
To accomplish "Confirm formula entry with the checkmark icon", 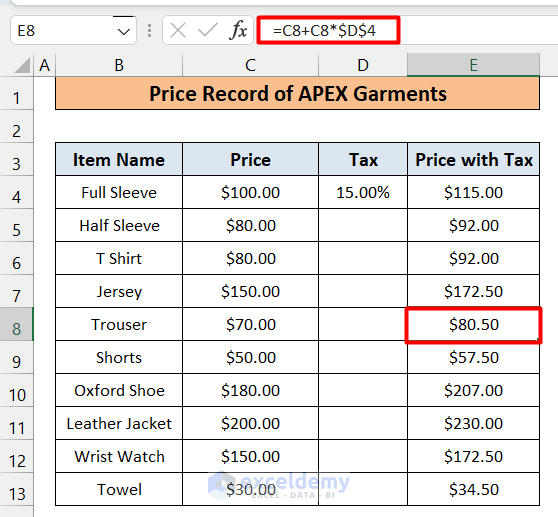I will point(208,30).
